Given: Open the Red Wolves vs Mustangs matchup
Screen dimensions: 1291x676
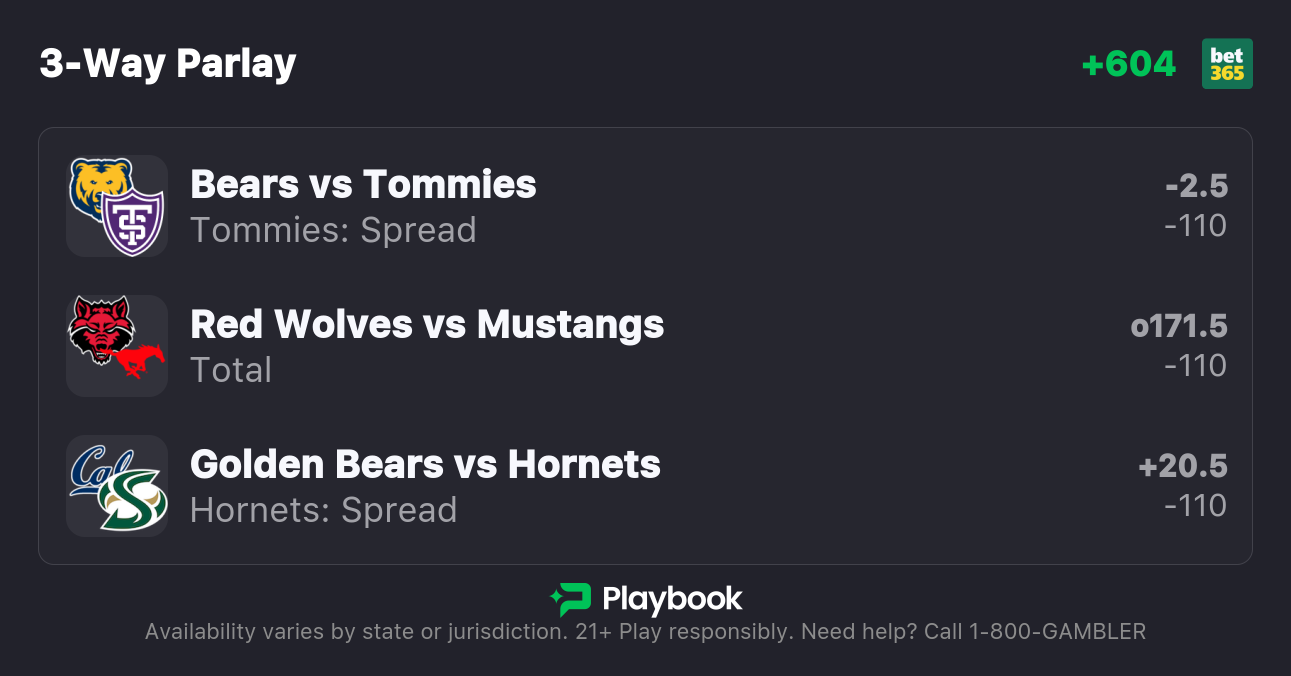Looking at the screenshot, I should coord(427,325).
